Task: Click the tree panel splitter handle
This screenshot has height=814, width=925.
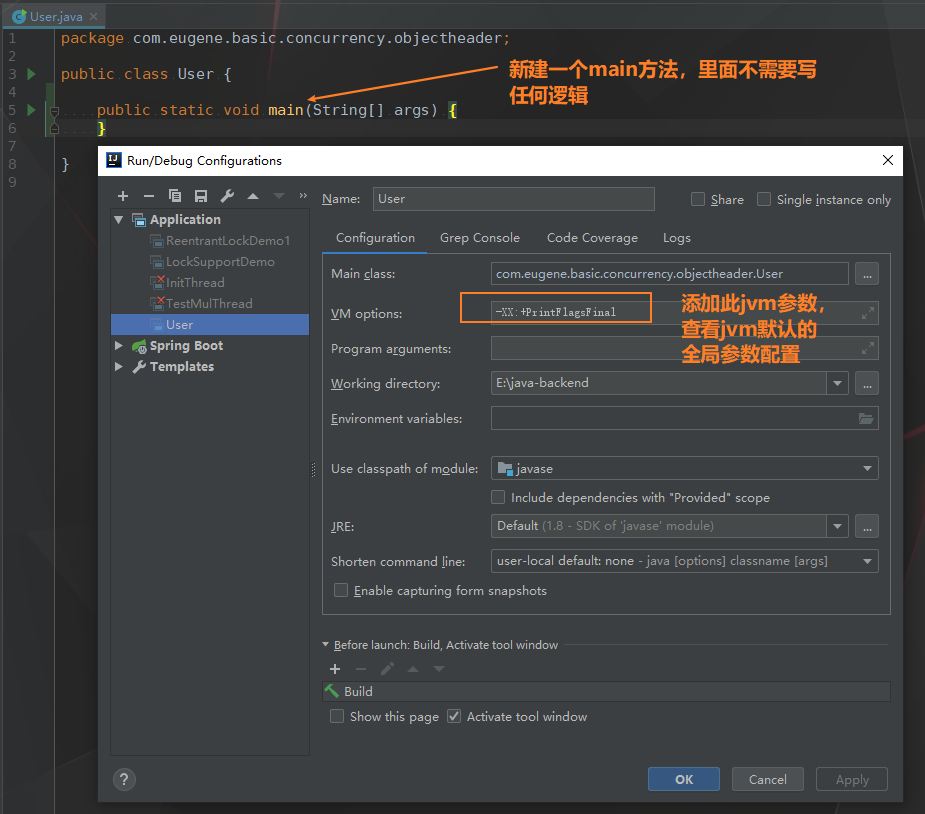Action: point(313,470)
